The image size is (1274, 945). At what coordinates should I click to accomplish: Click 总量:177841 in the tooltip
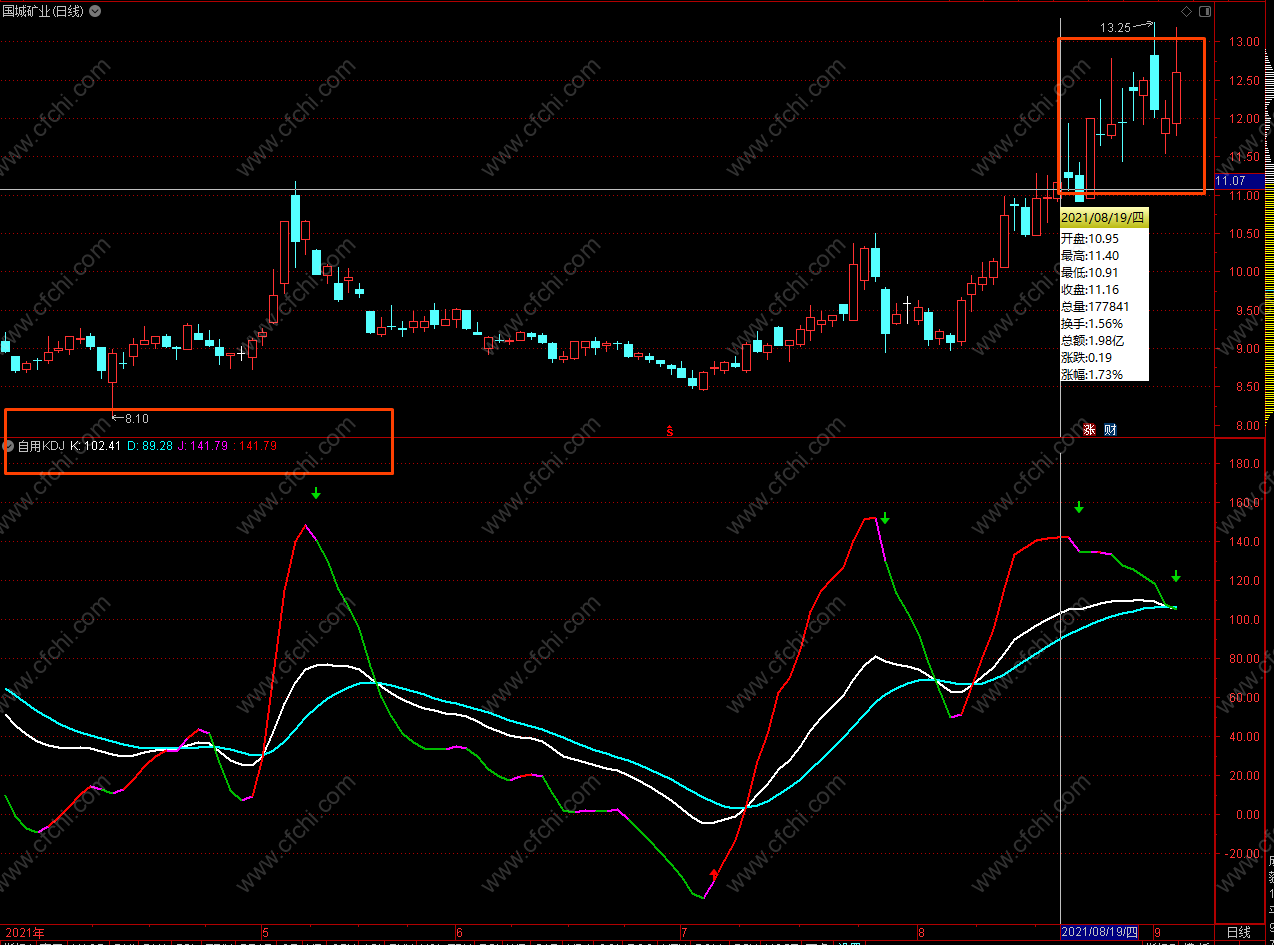(1095, 307)
